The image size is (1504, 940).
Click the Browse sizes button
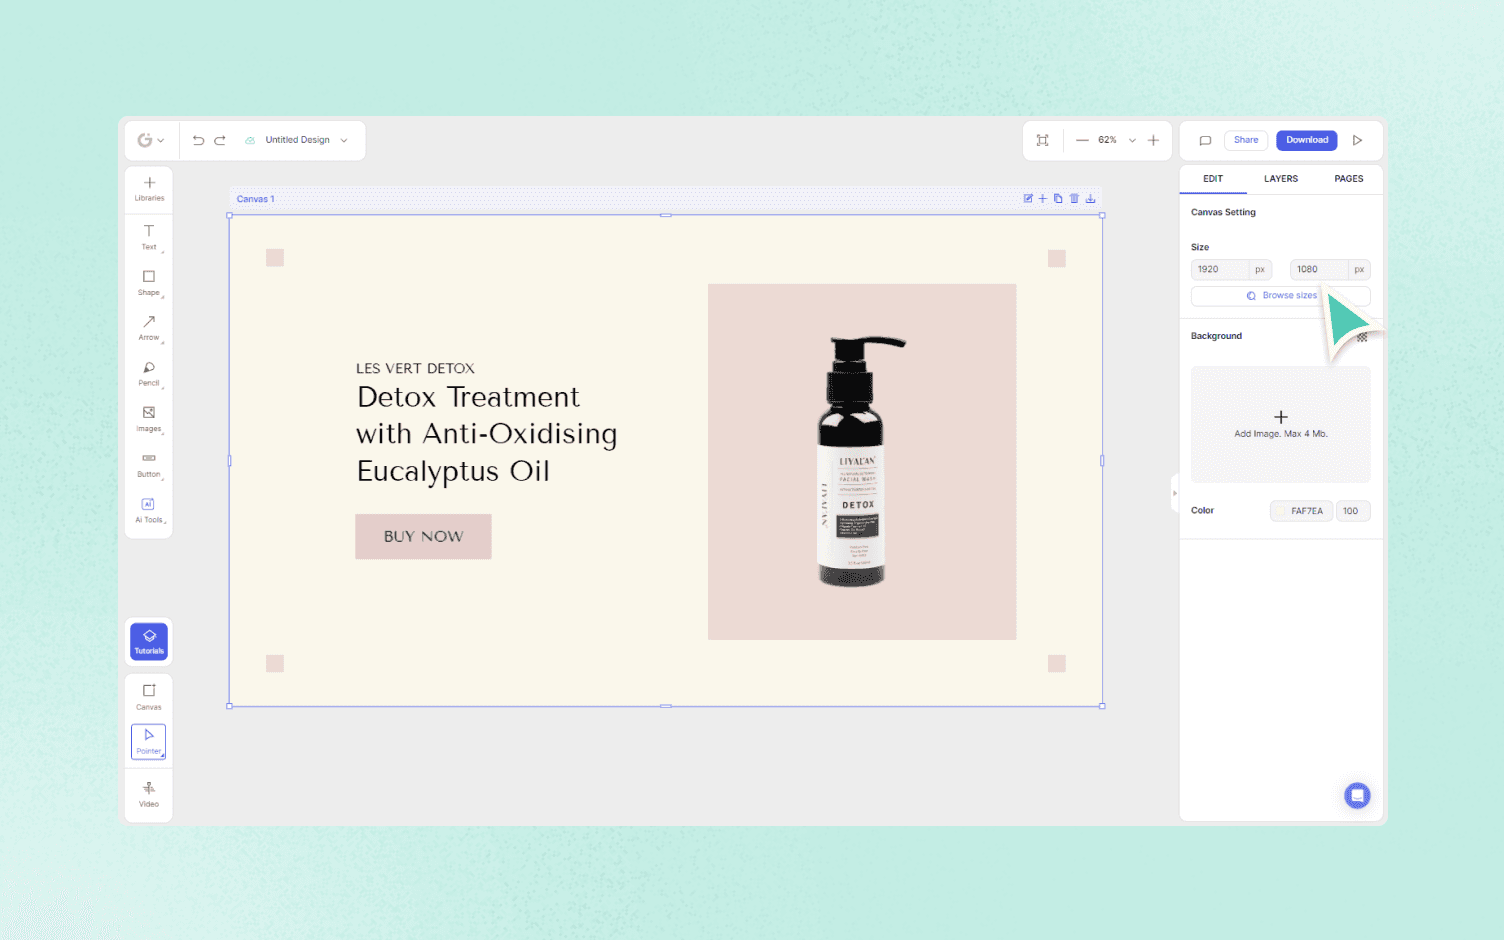pos(1281,296)
